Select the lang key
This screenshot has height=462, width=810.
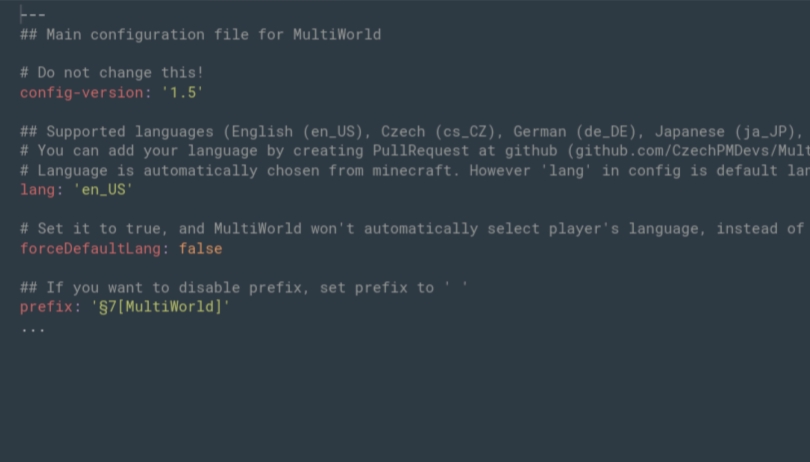click(37, 190)
